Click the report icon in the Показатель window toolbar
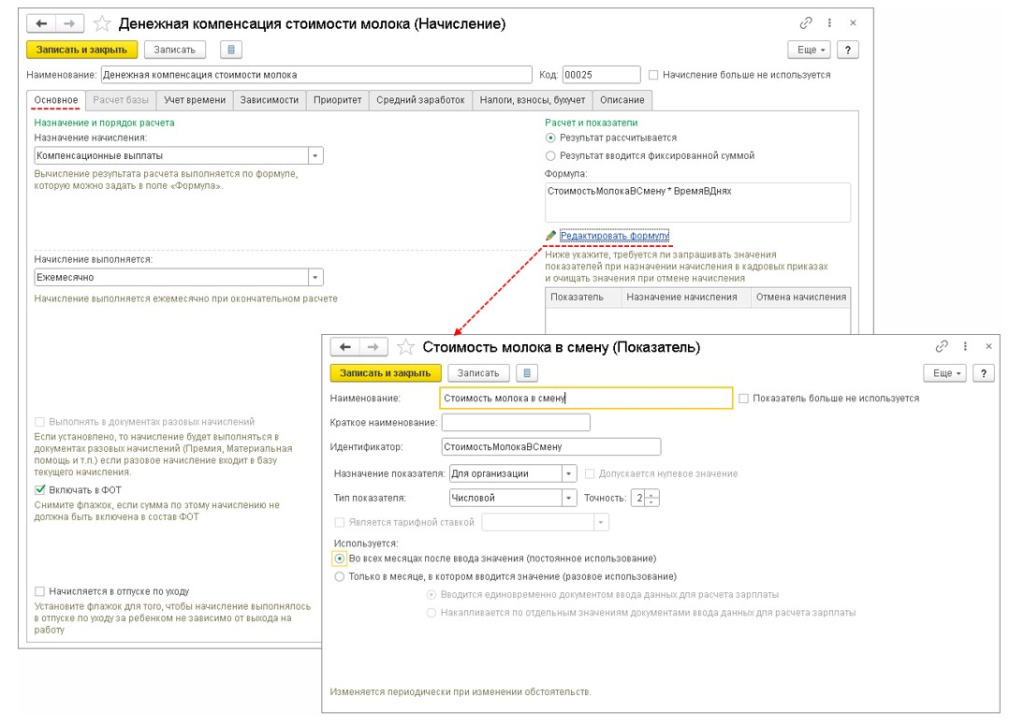The width and height of the screenshot is (1024, 726). [526, 373]
